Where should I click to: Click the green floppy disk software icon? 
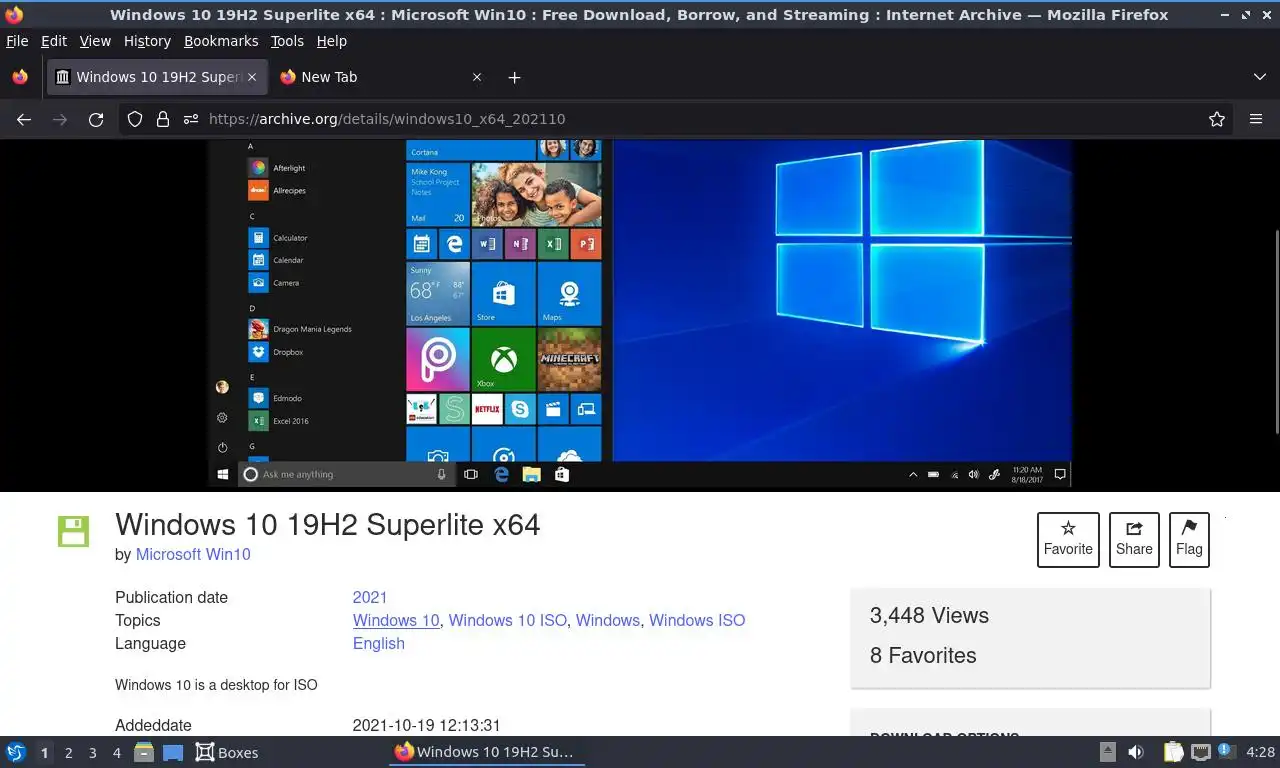point(73,532)
